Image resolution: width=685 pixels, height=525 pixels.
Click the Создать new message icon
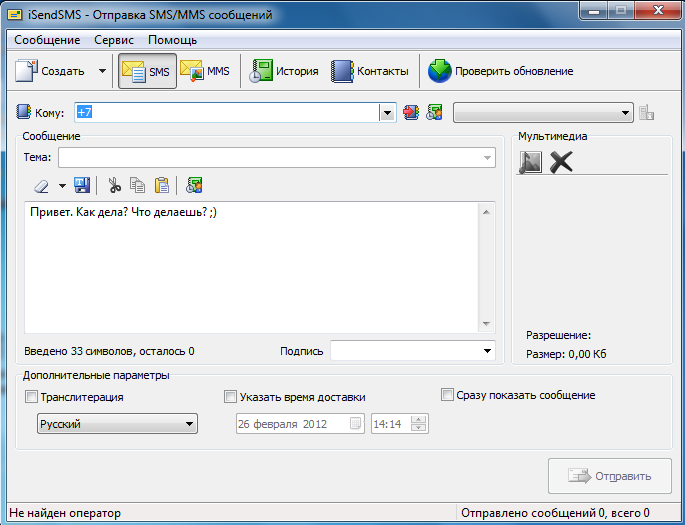(26, 71)
